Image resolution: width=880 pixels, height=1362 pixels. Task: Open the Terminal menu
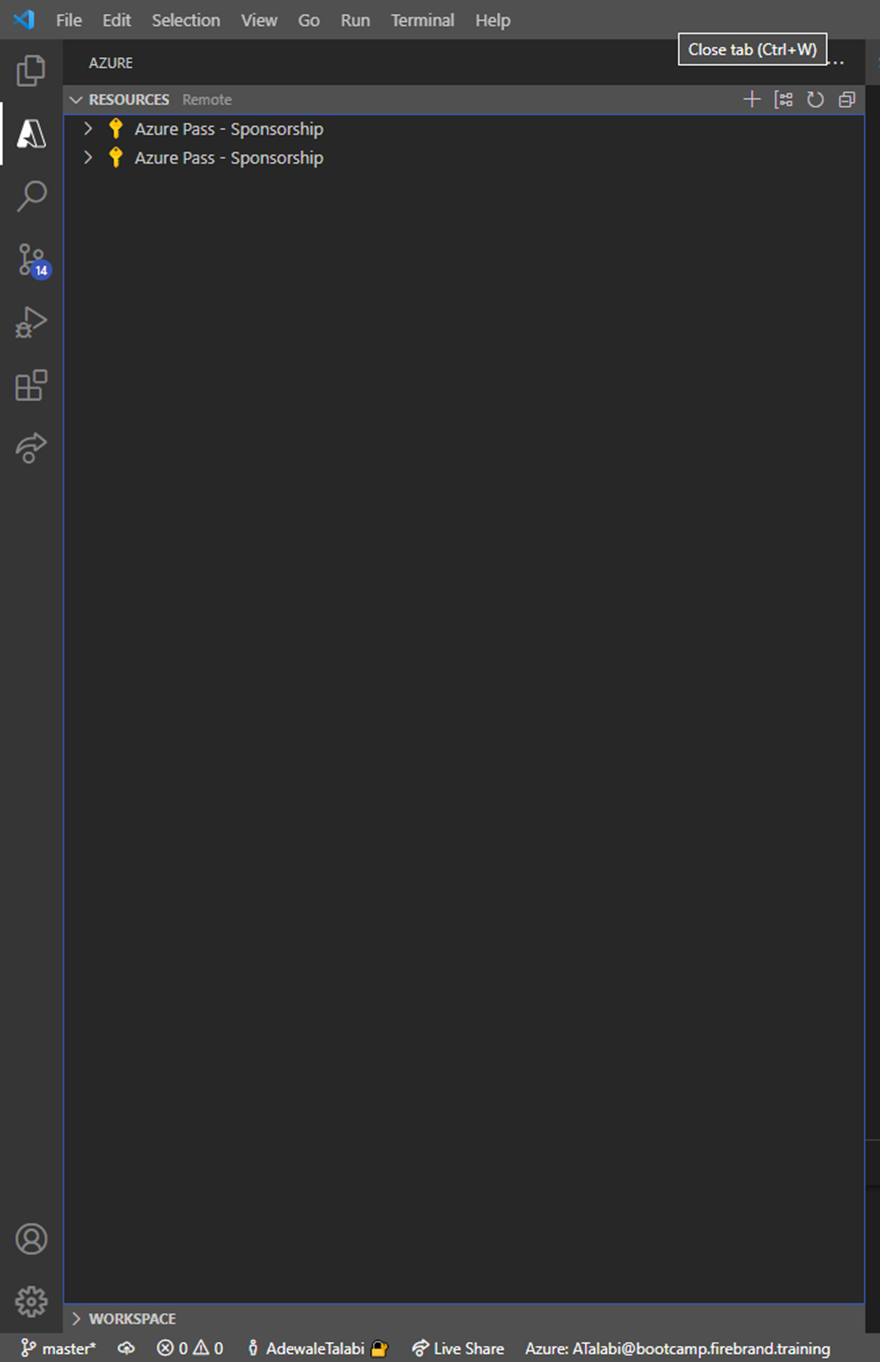click(x=422, y=20)
